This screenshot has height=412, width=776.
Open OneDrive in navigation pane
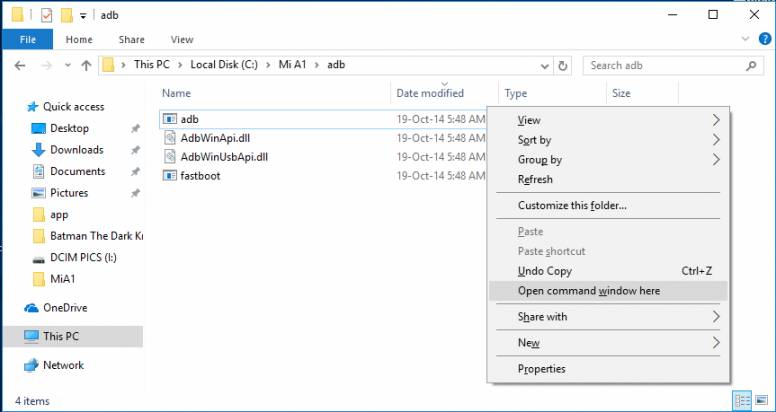coord(64,308)
